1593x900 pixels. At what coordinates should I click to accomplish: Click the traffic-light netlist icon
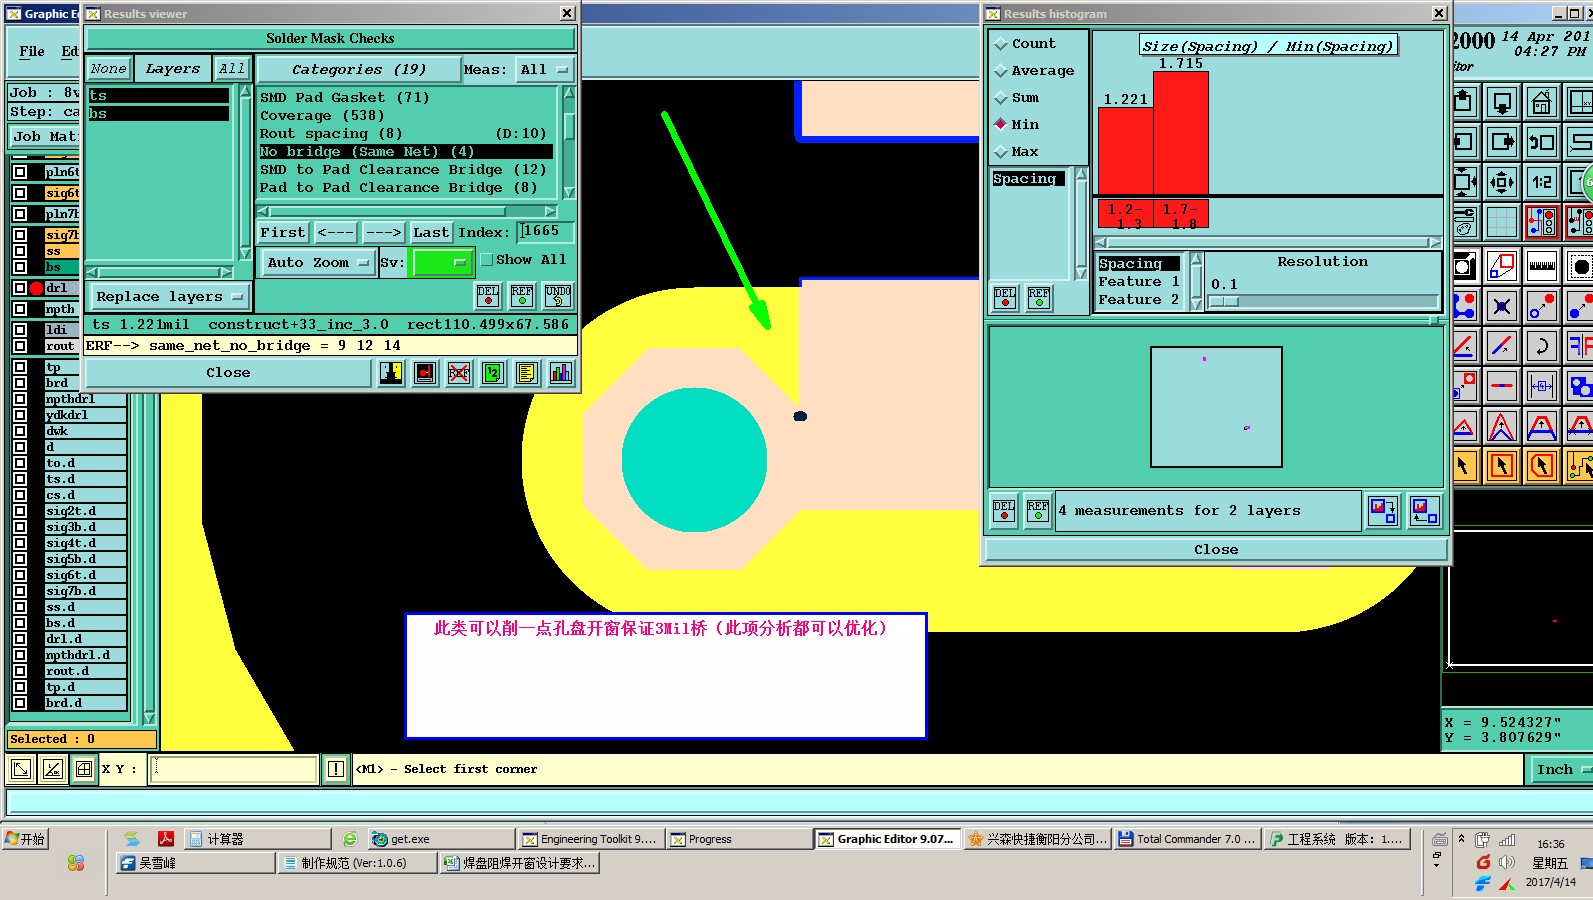click(x=1541, y=222)
